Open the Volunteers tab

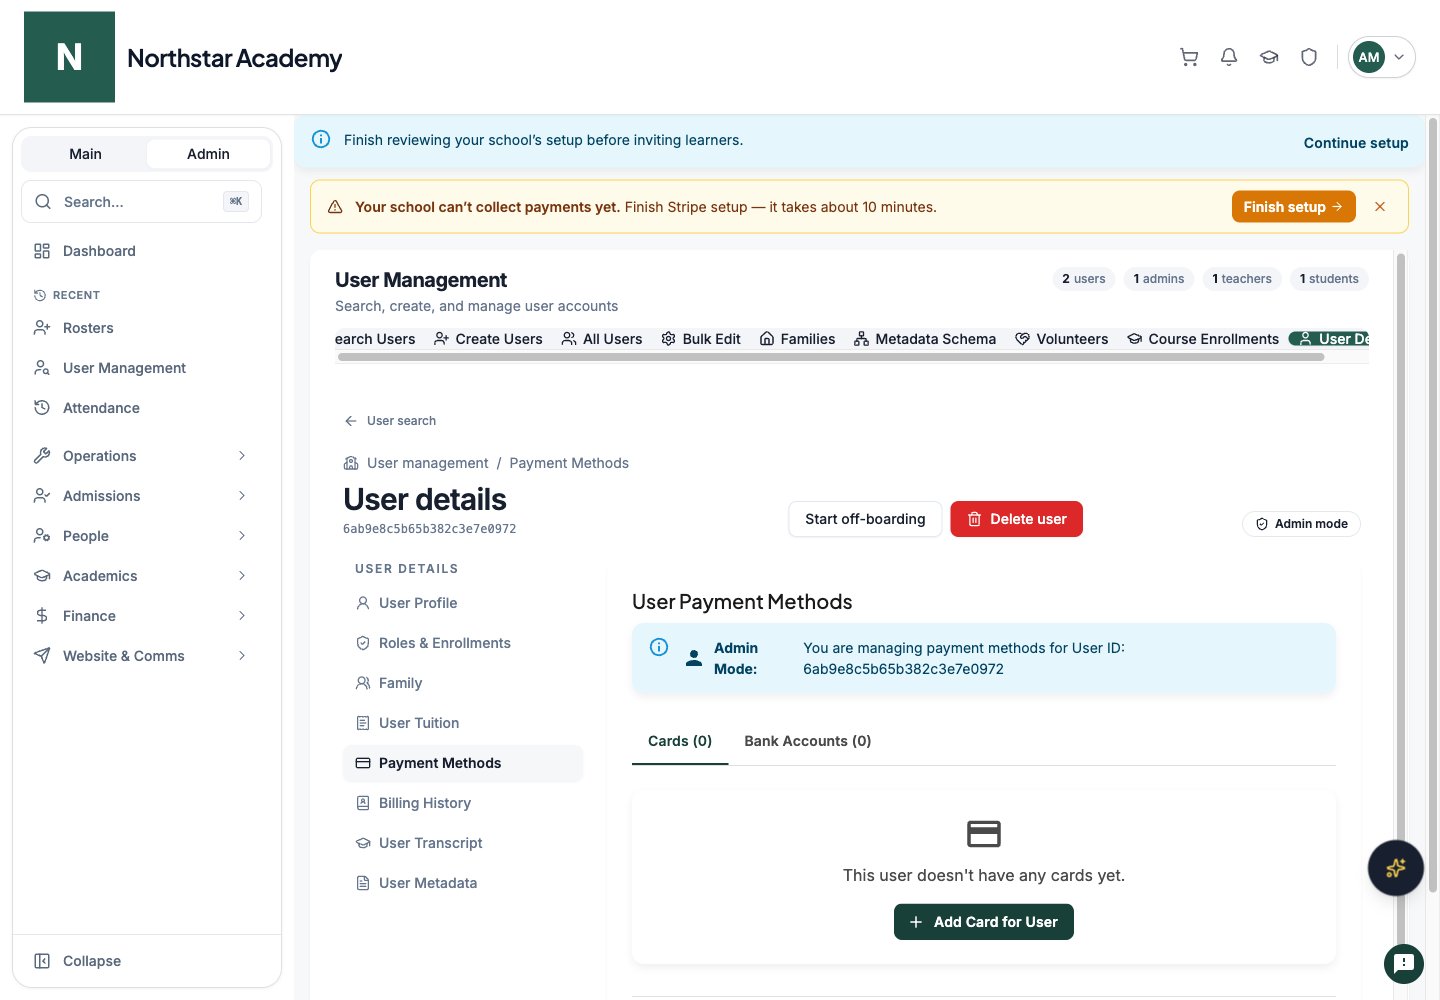pyautogui.click(x=1061, y=339)
